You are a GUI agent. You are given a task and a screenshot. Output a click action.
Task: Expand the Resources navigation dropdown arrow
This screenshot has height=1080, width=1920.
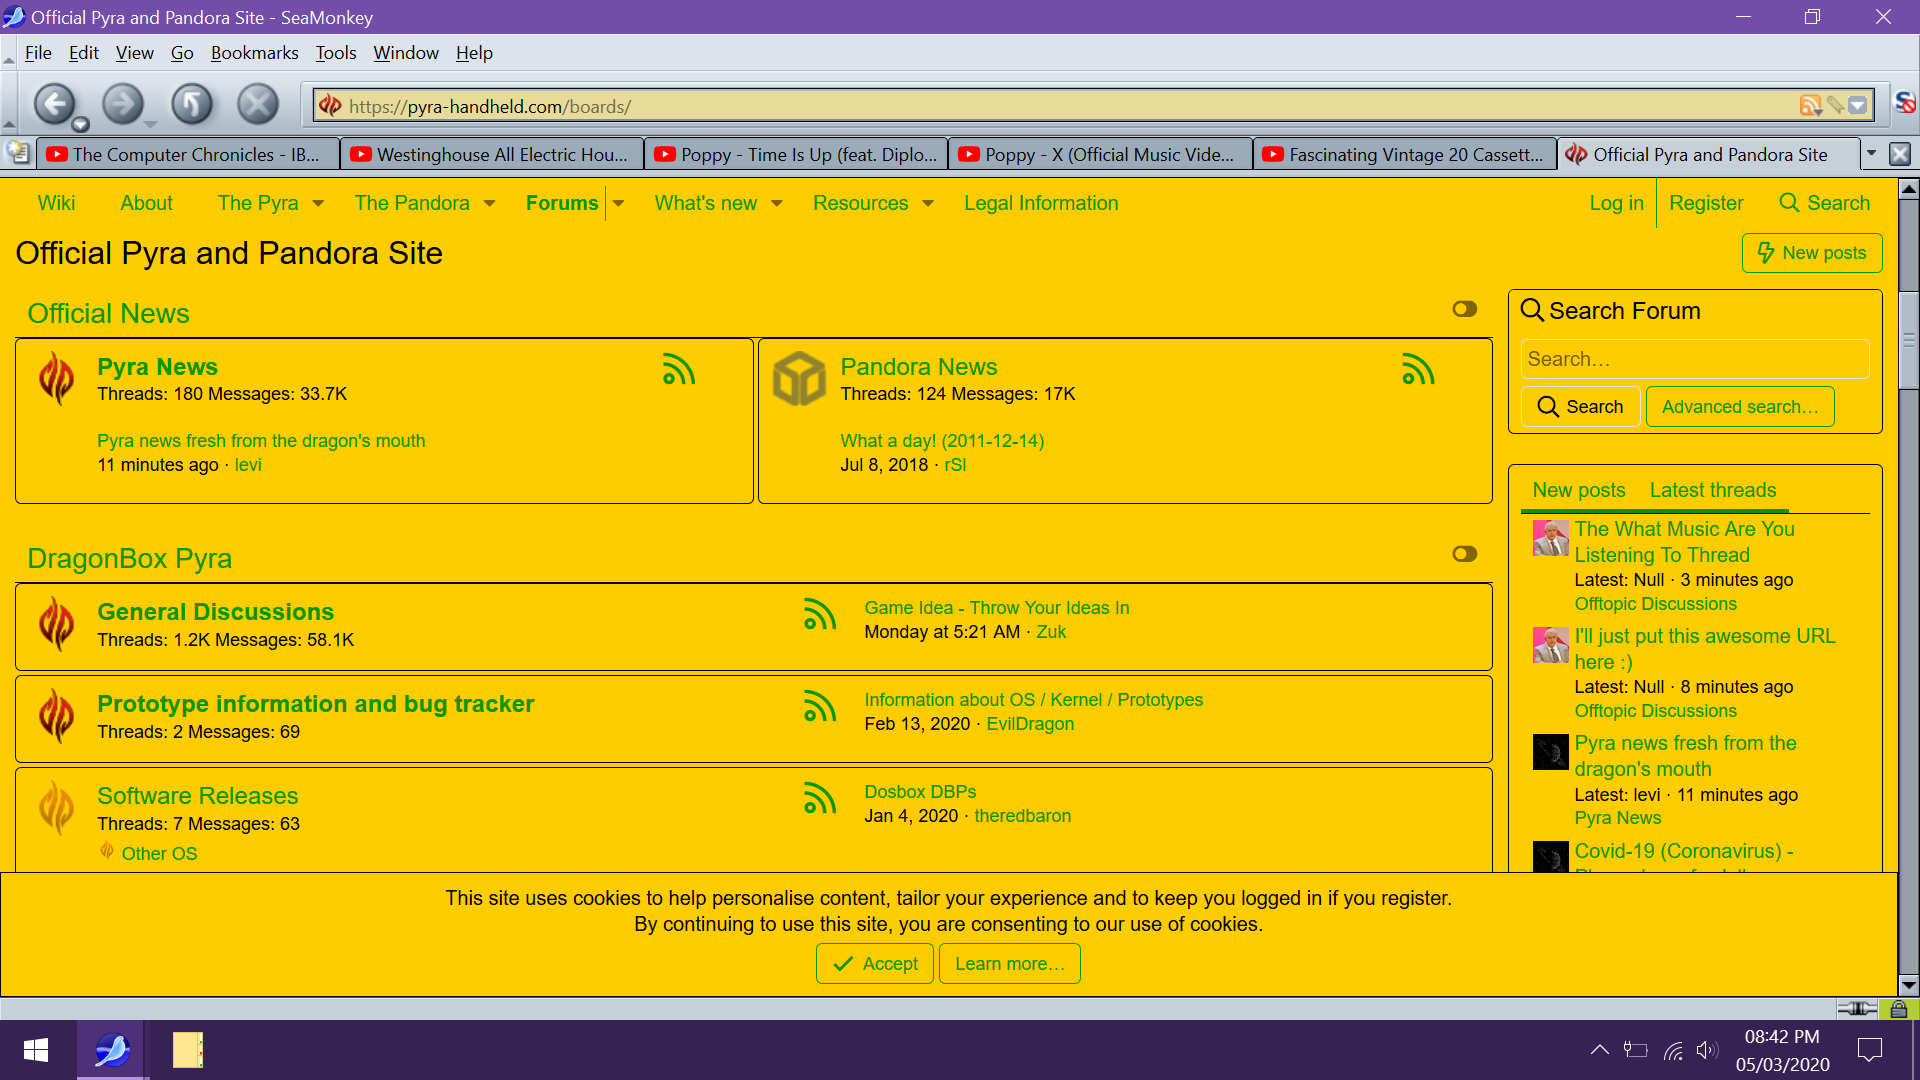coord(928,204)
